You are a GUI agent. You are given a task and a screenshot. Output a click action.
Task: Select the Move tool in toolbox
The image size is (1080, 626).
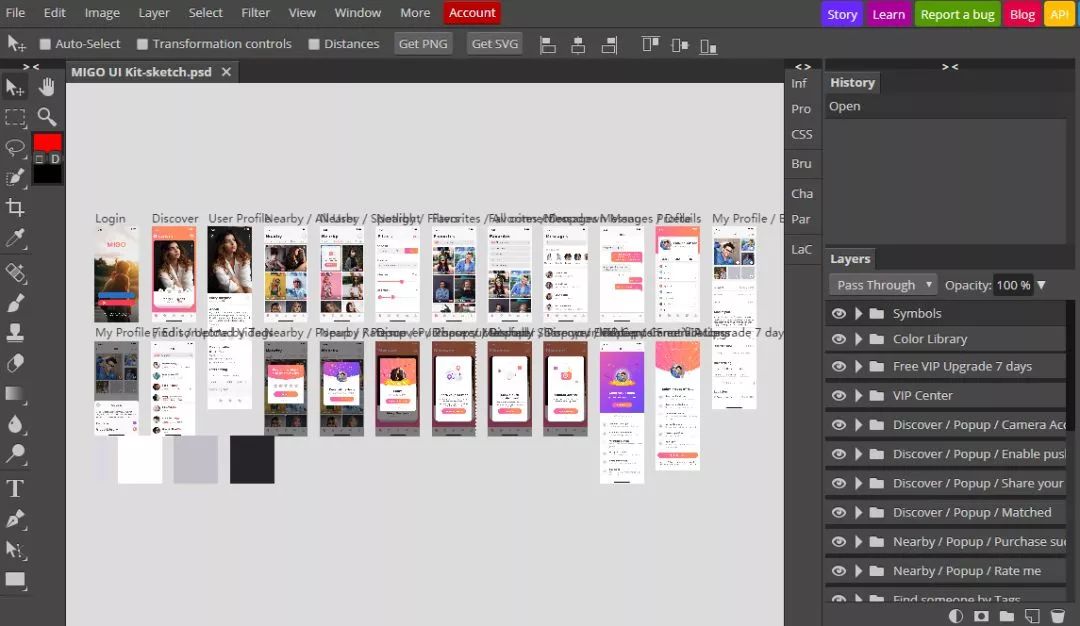[14, 87]
